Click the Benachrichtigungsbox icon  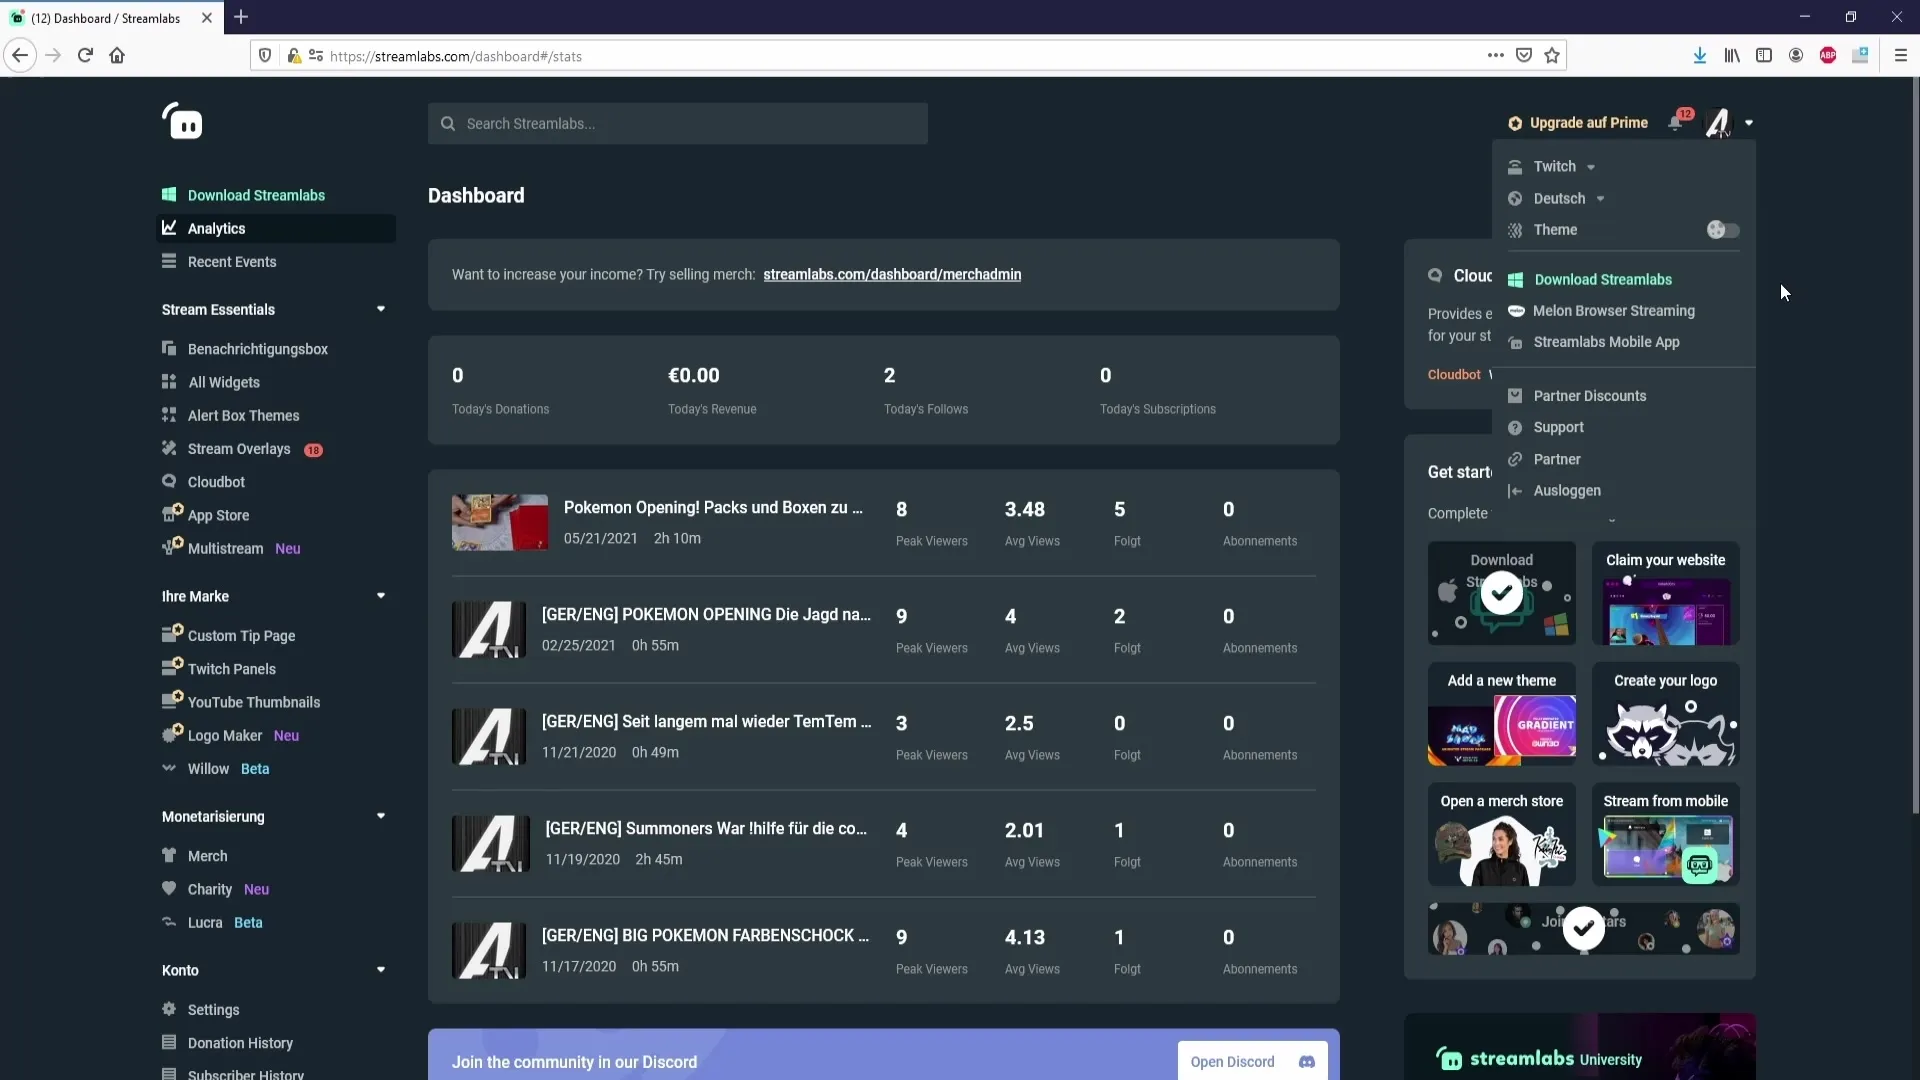pyautogui.click(x=169, y=348)
